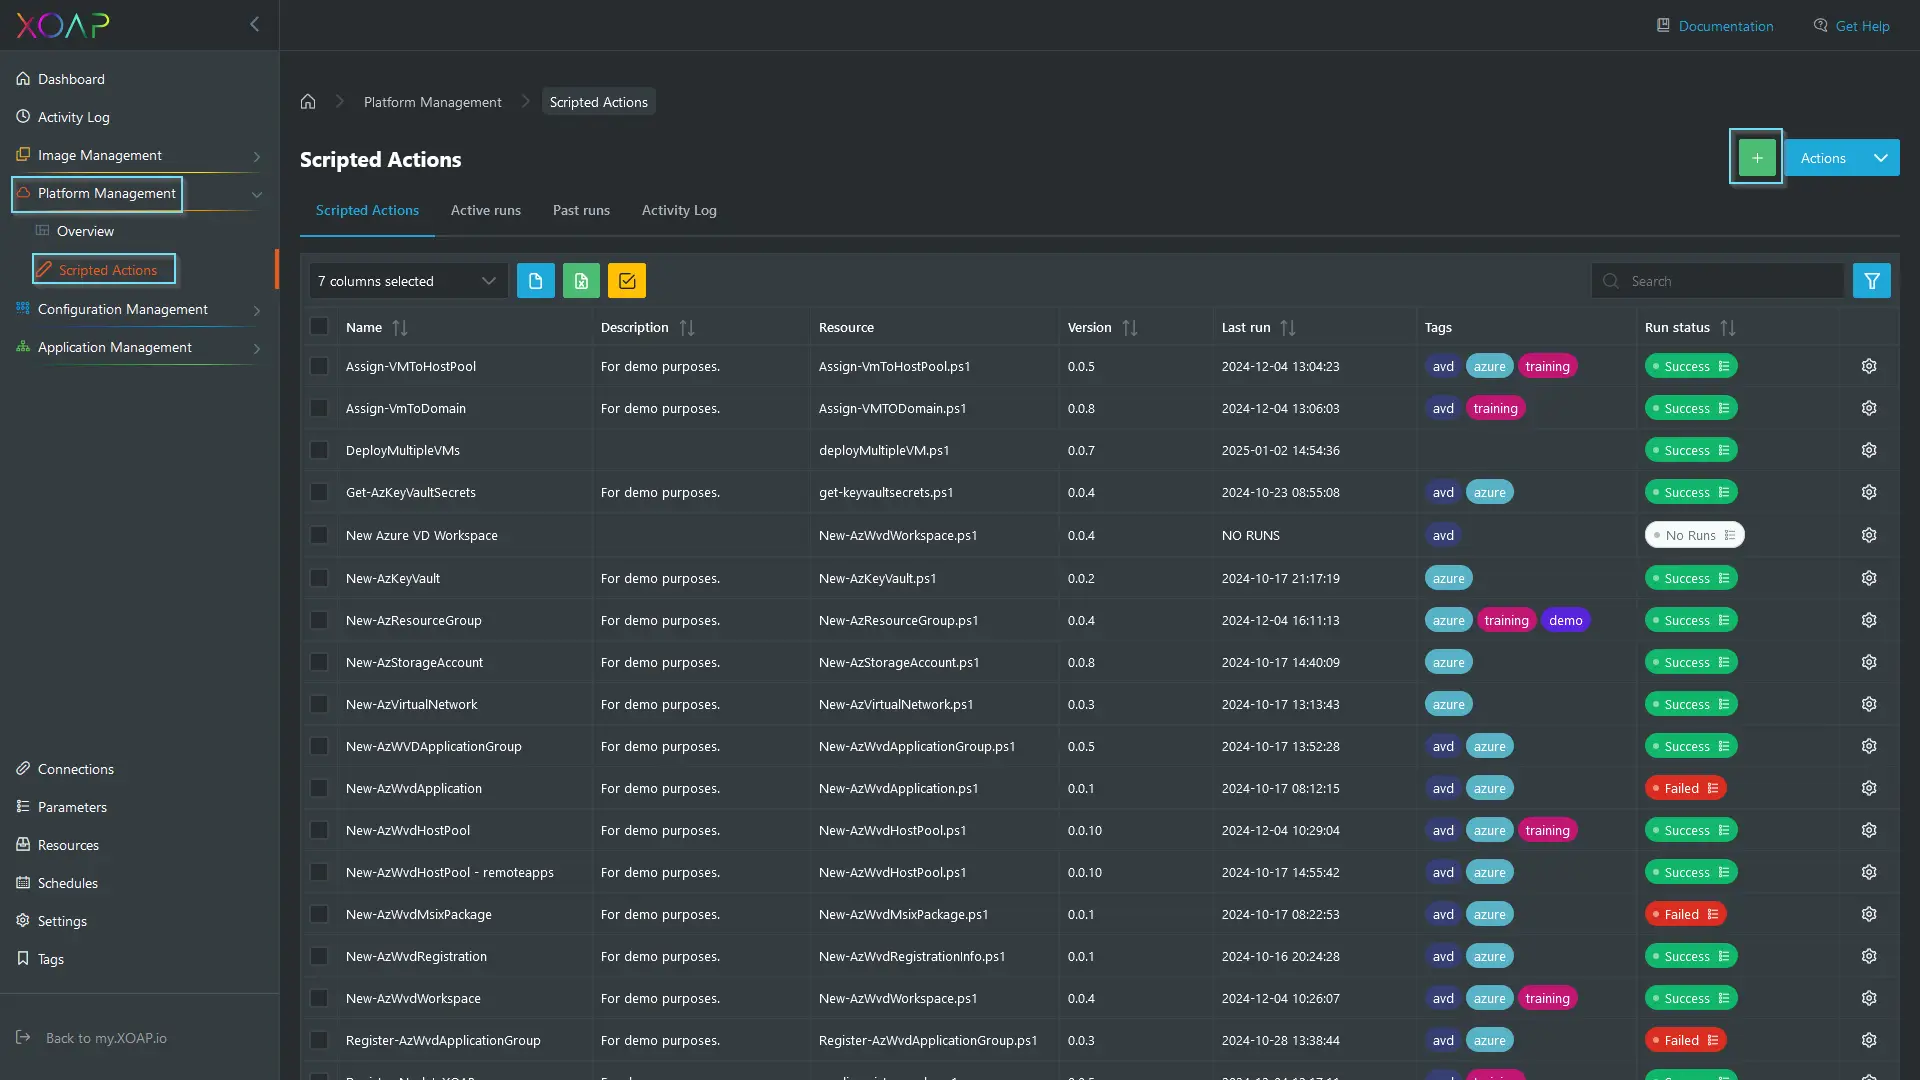
Task: Open Overview under Platform Management
Action: 85,231
